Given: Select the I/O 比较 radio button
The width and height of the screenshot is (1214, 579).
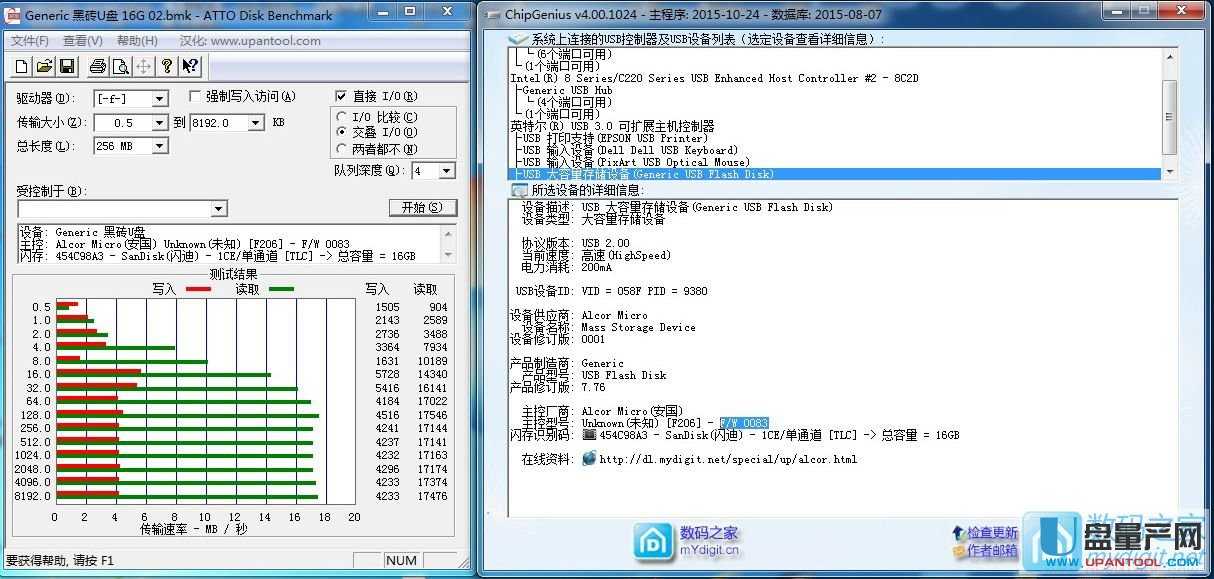Looking at the screenshot, I should [342, 117].
